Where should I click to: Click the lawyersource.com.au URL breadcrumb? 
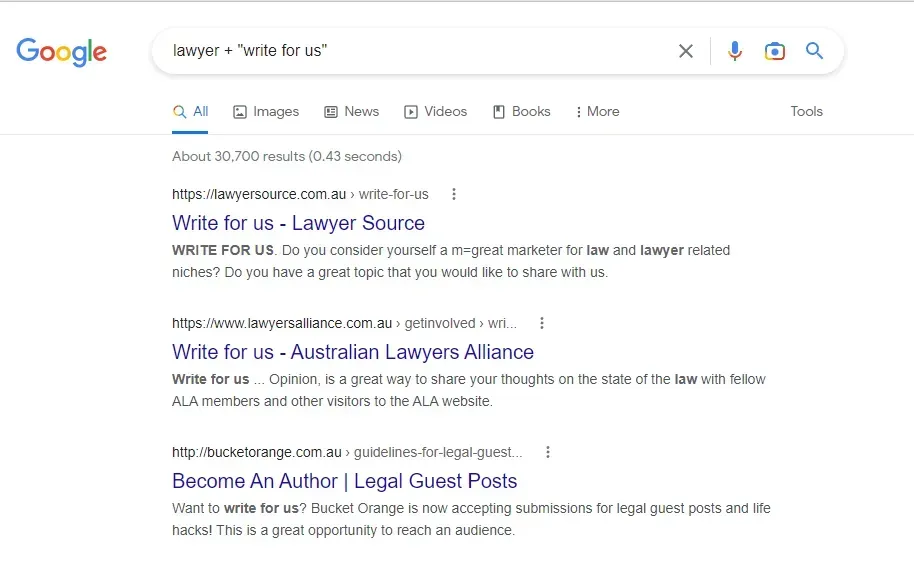click(x=300, y=194)
